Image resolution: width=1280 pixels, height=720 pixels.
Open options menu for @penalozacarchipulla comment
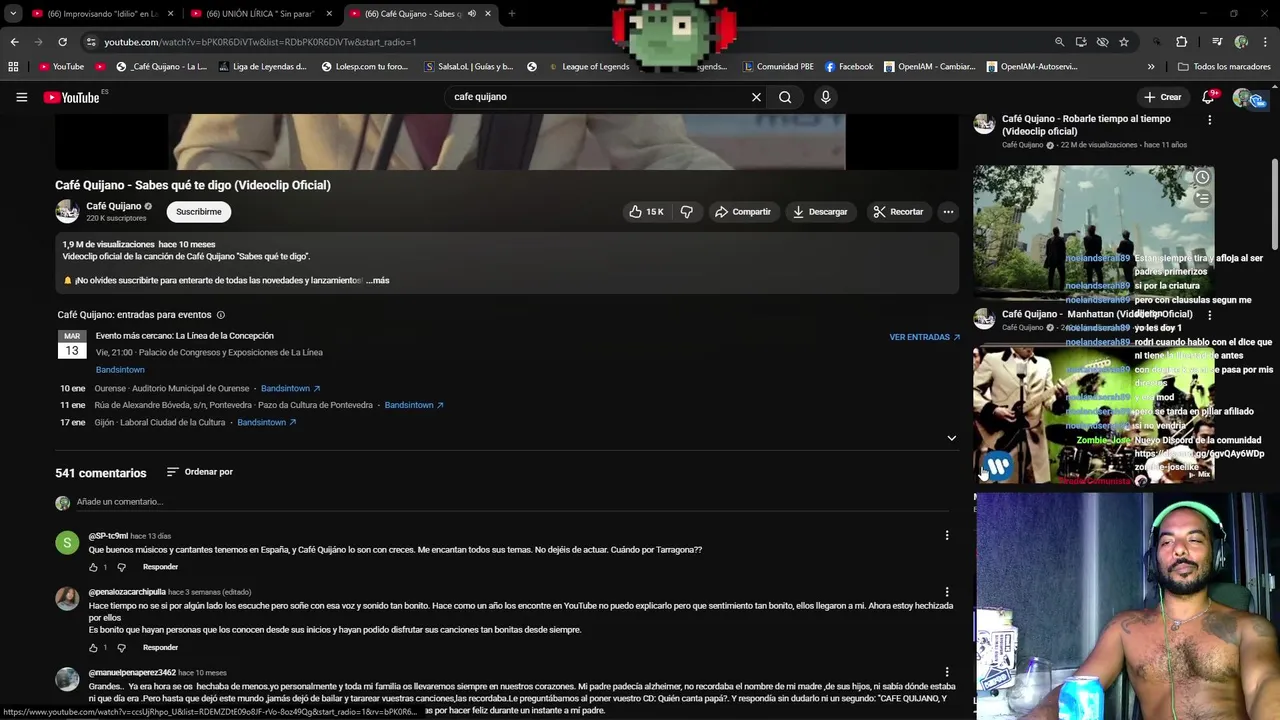pyautogui.click(x=947, y=592)
